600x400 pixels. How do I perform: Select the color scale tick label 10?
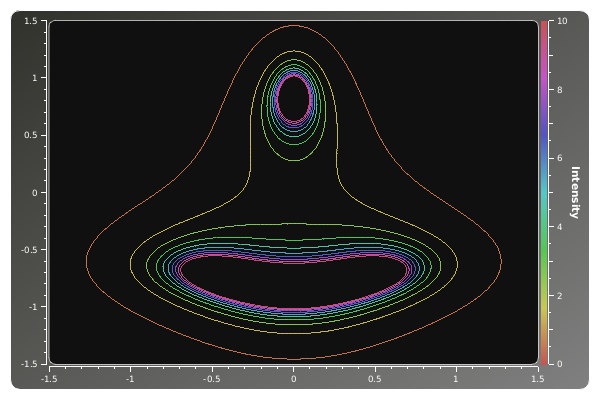tap(562, 21)
